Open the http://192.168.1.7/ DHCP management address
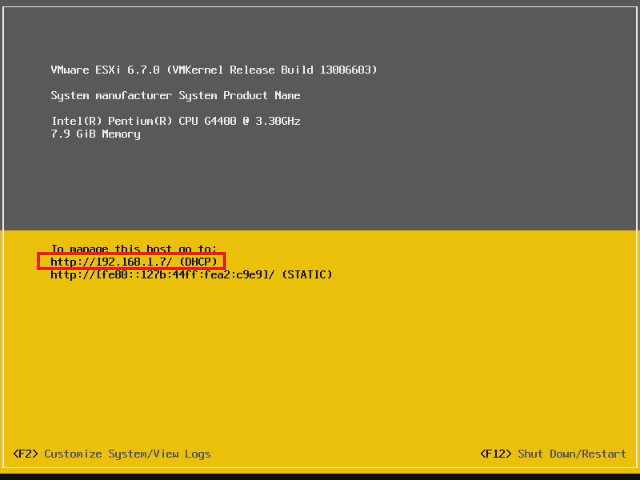 coord(134,262)
